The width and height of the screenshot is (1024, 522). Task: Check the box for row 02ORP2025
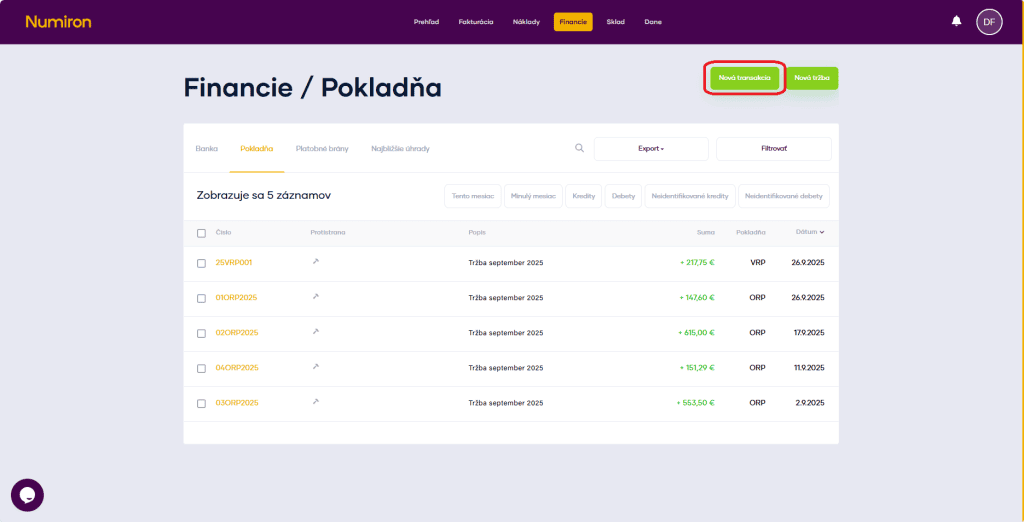click(x=201, y=334)
